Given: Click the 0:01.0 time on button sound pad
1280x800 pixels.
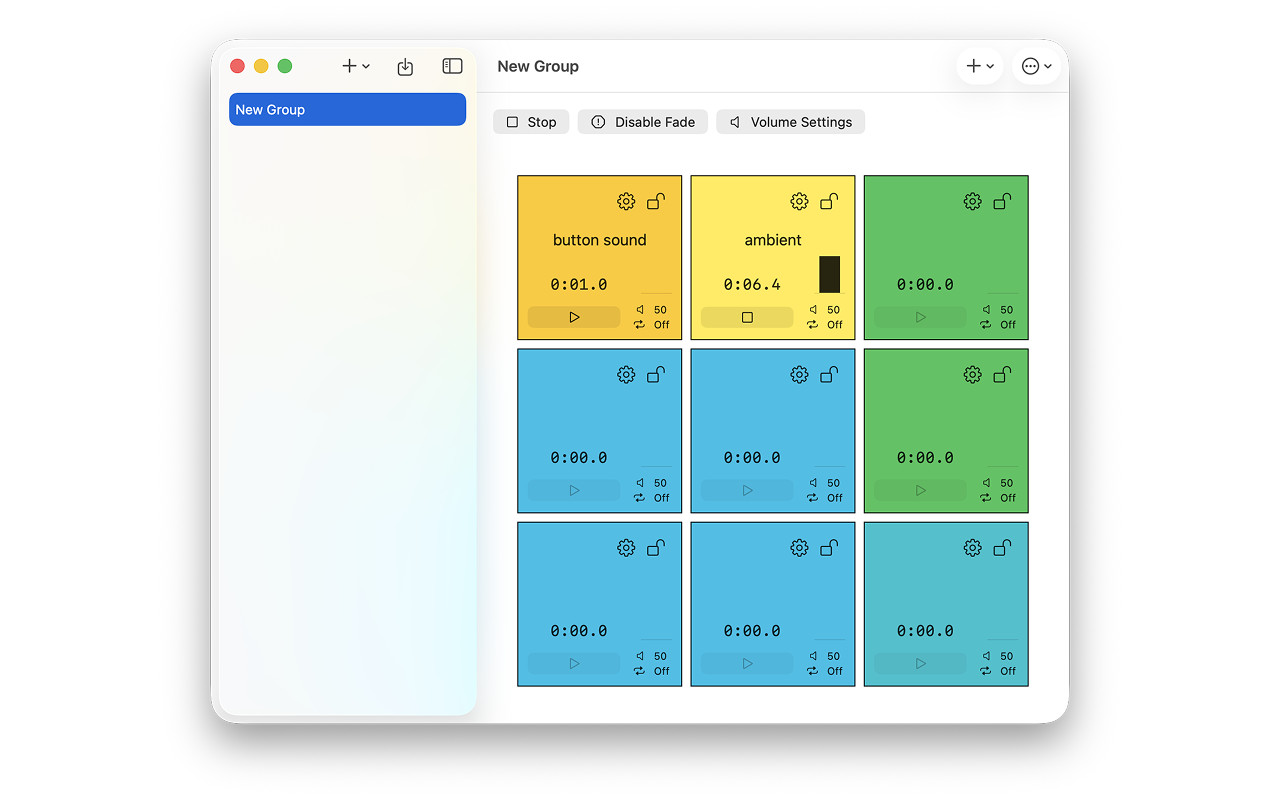Looking at the screenshot, I should point(579,284).
